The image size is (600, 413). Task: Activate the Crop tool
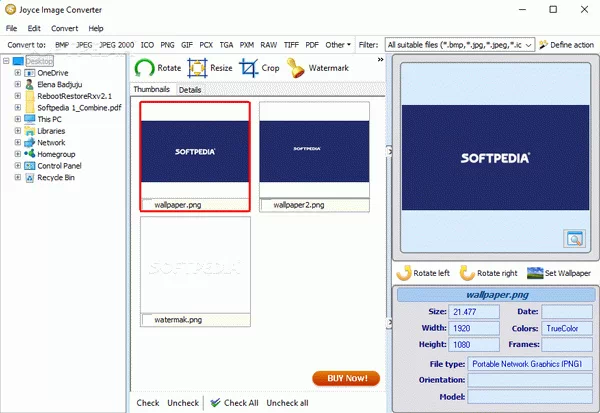point(247,68)
